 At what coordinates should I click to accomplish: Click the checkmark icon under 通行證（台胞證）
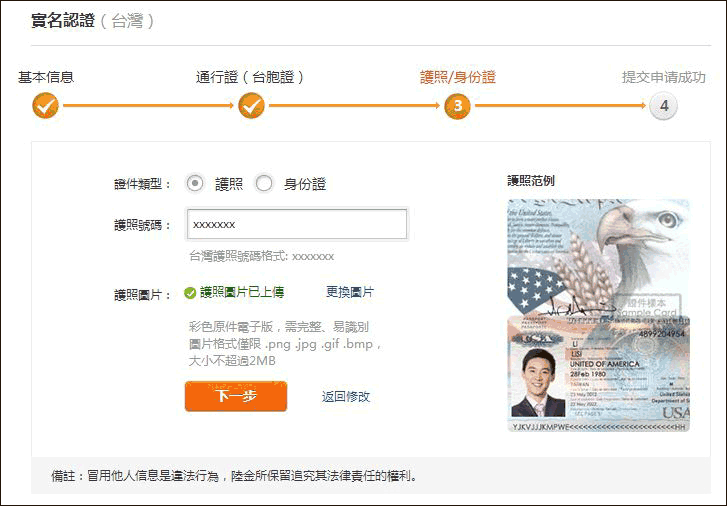pos(250,105)
